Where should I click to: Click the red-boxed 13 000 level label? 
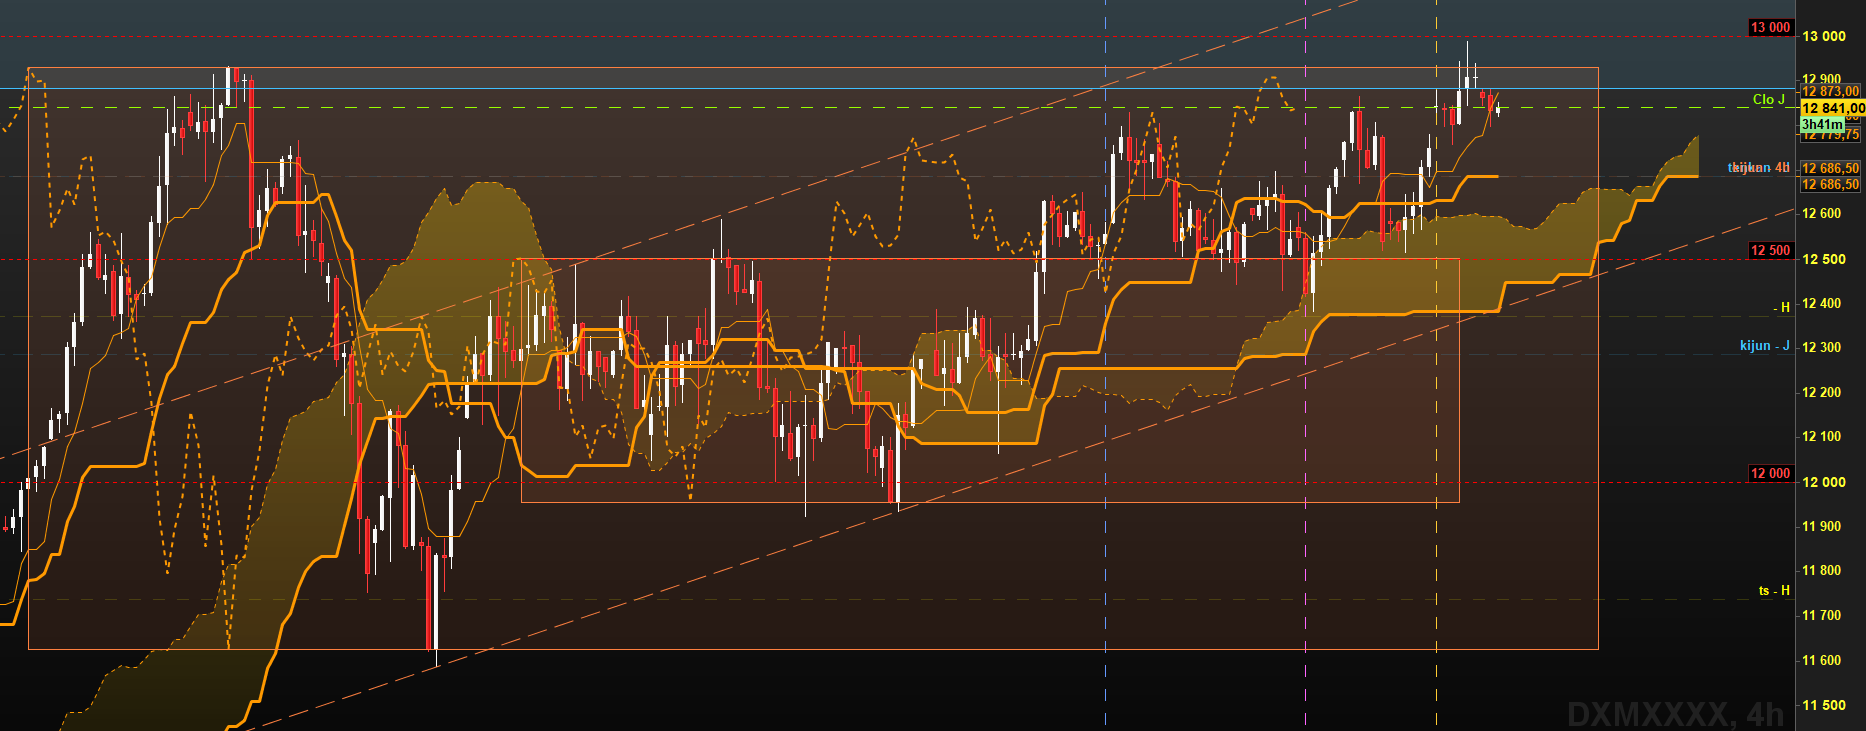tap(1770, 27)
